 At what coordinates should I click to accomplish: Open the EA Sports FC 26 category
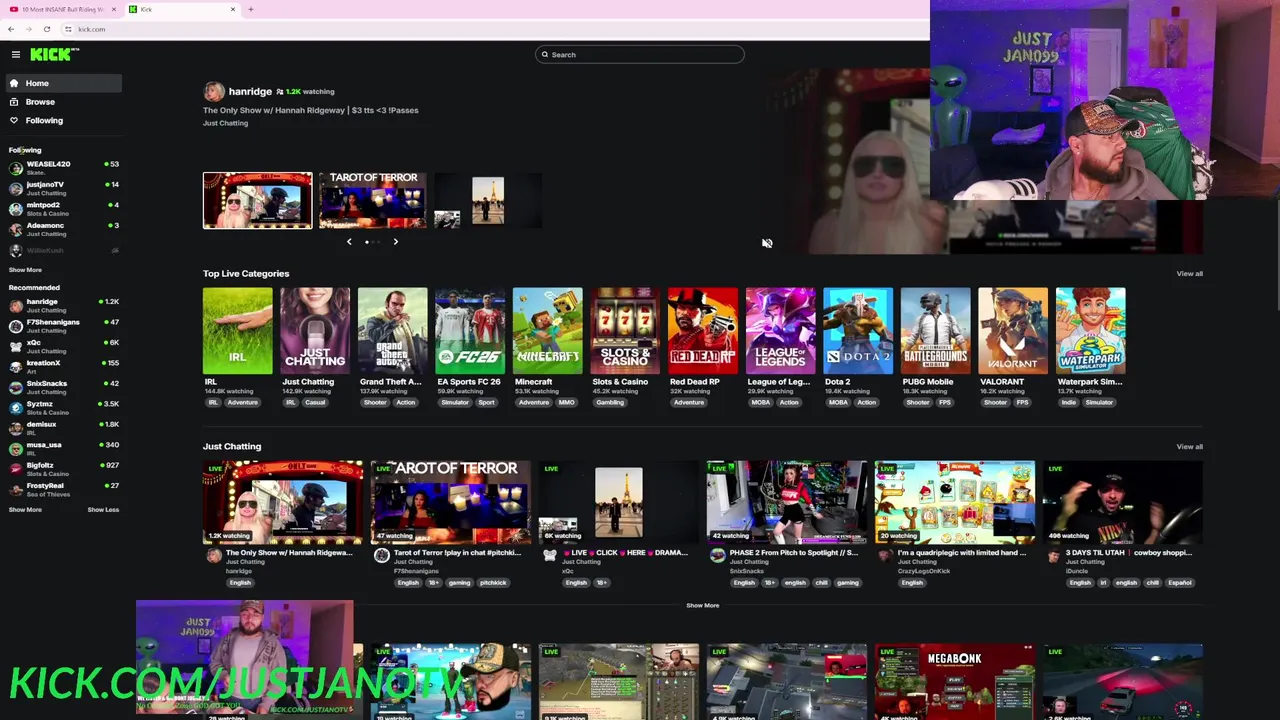tap(470, 331)
